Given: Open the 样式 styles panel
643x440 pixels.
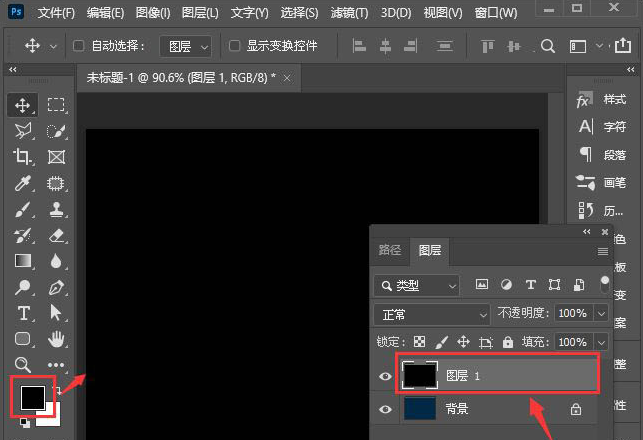Looking at the screenshot, I should point(602,100).
